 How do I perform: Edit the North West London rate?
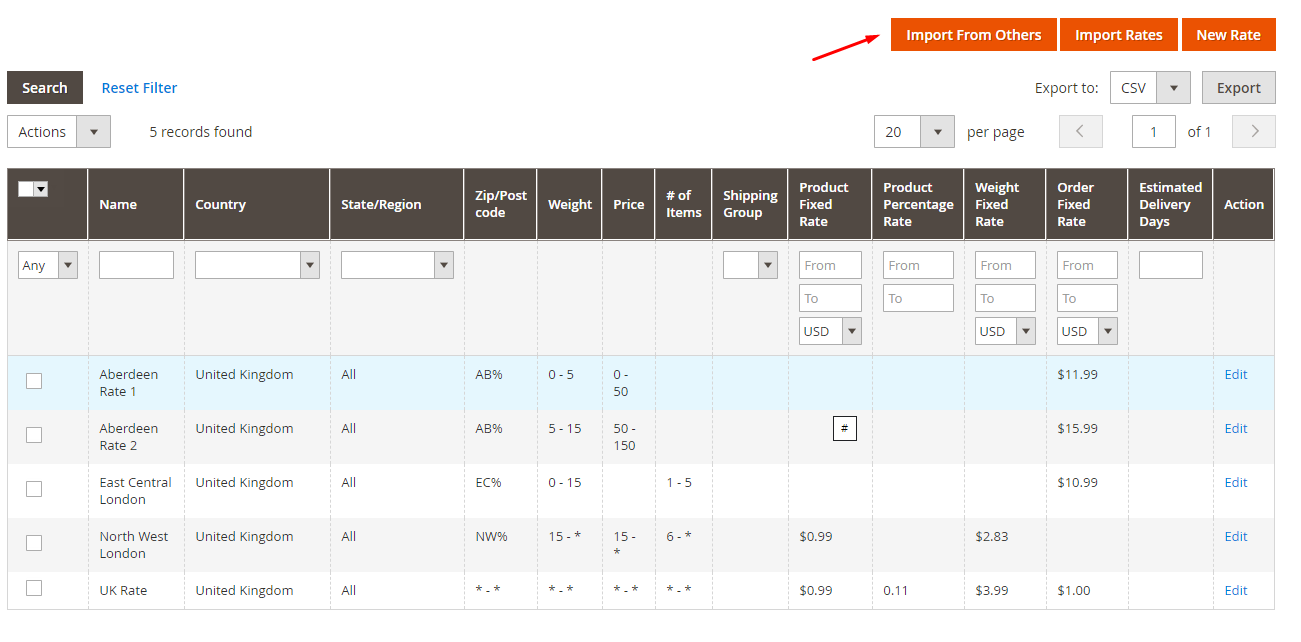click(x=1236, y=537)
